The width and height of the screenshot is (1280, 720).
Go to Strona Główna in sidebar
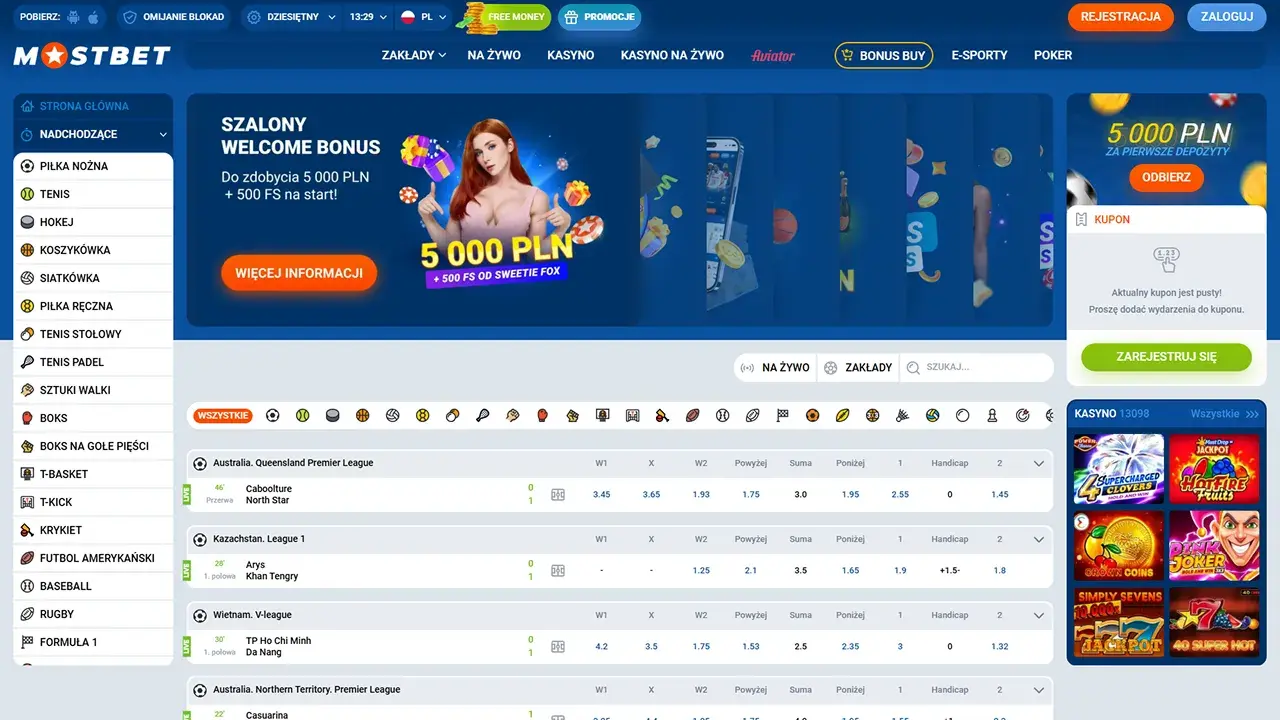(x=93, y=106)
